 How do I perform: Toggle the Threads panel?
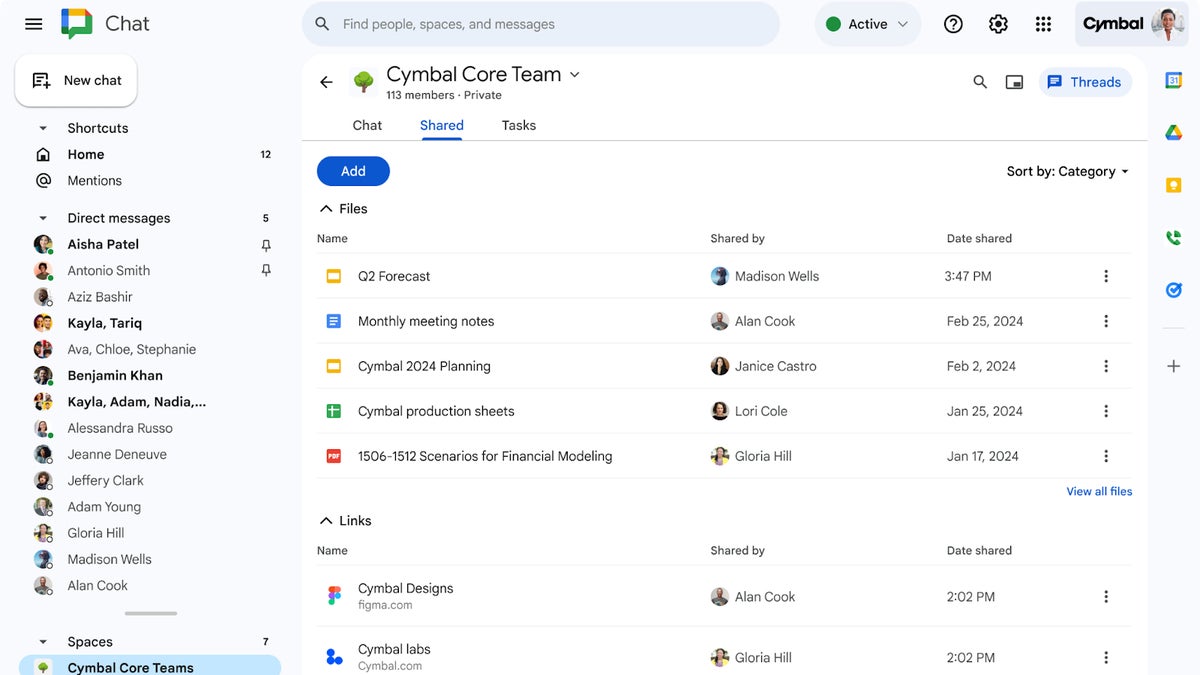[x=1085, y=82]
